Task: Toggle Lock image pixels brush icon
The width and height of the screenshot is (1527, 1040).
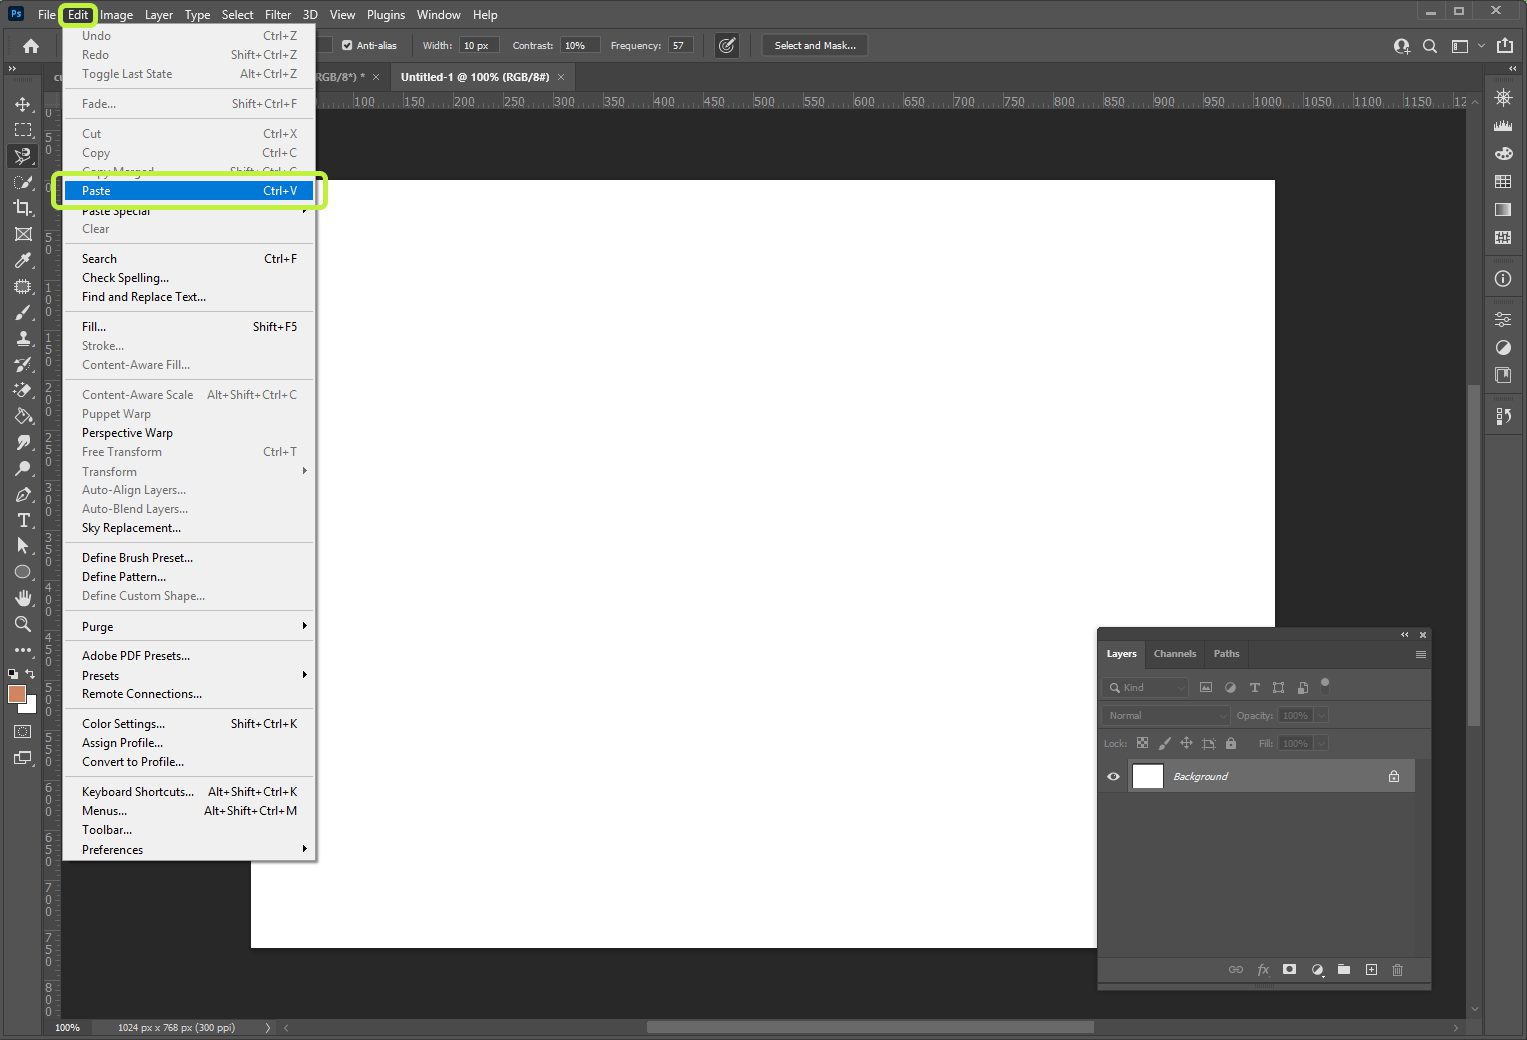Action: pyautogui.click(x=1164, y=743)
